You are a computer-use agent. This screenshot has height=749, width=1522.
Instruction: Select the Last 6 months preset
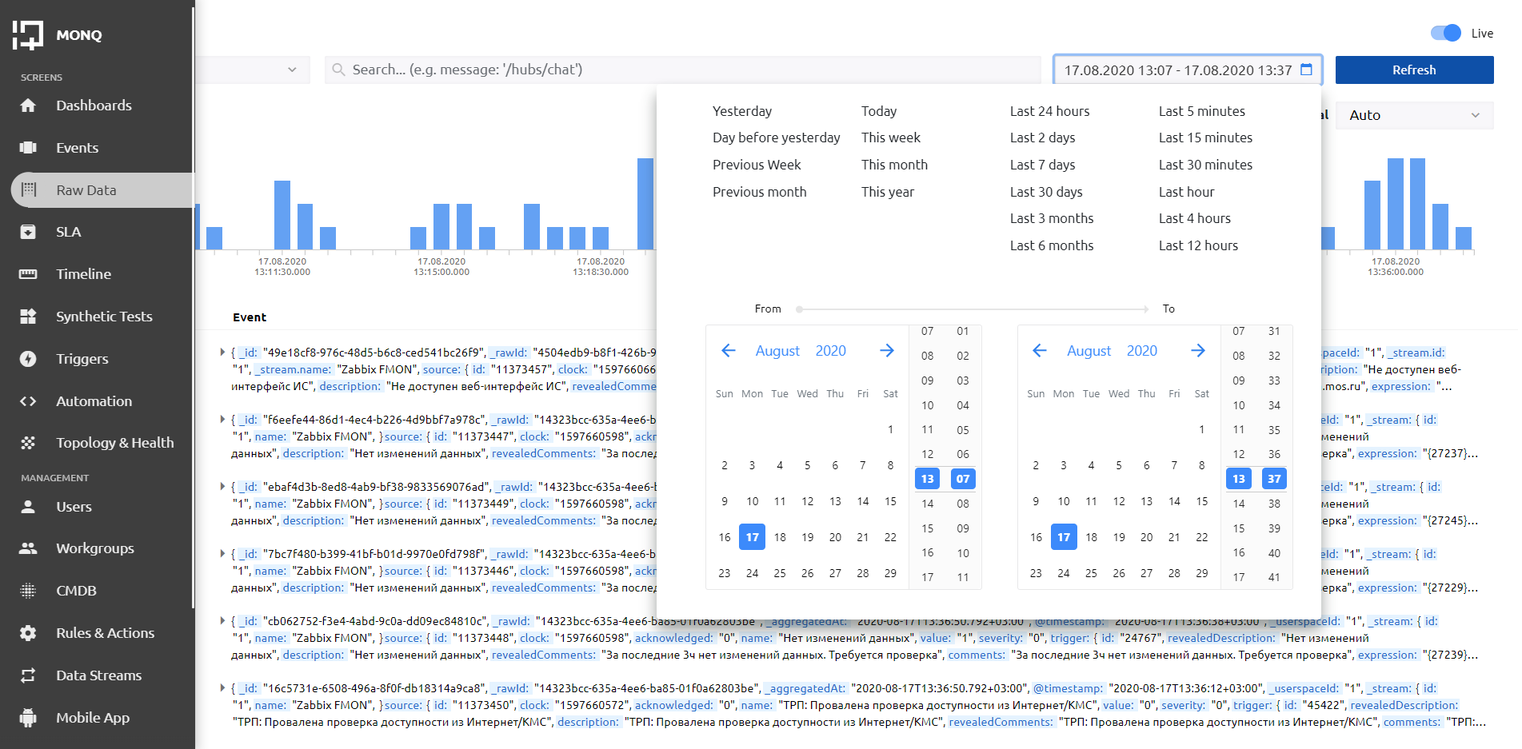[1052, 246]
